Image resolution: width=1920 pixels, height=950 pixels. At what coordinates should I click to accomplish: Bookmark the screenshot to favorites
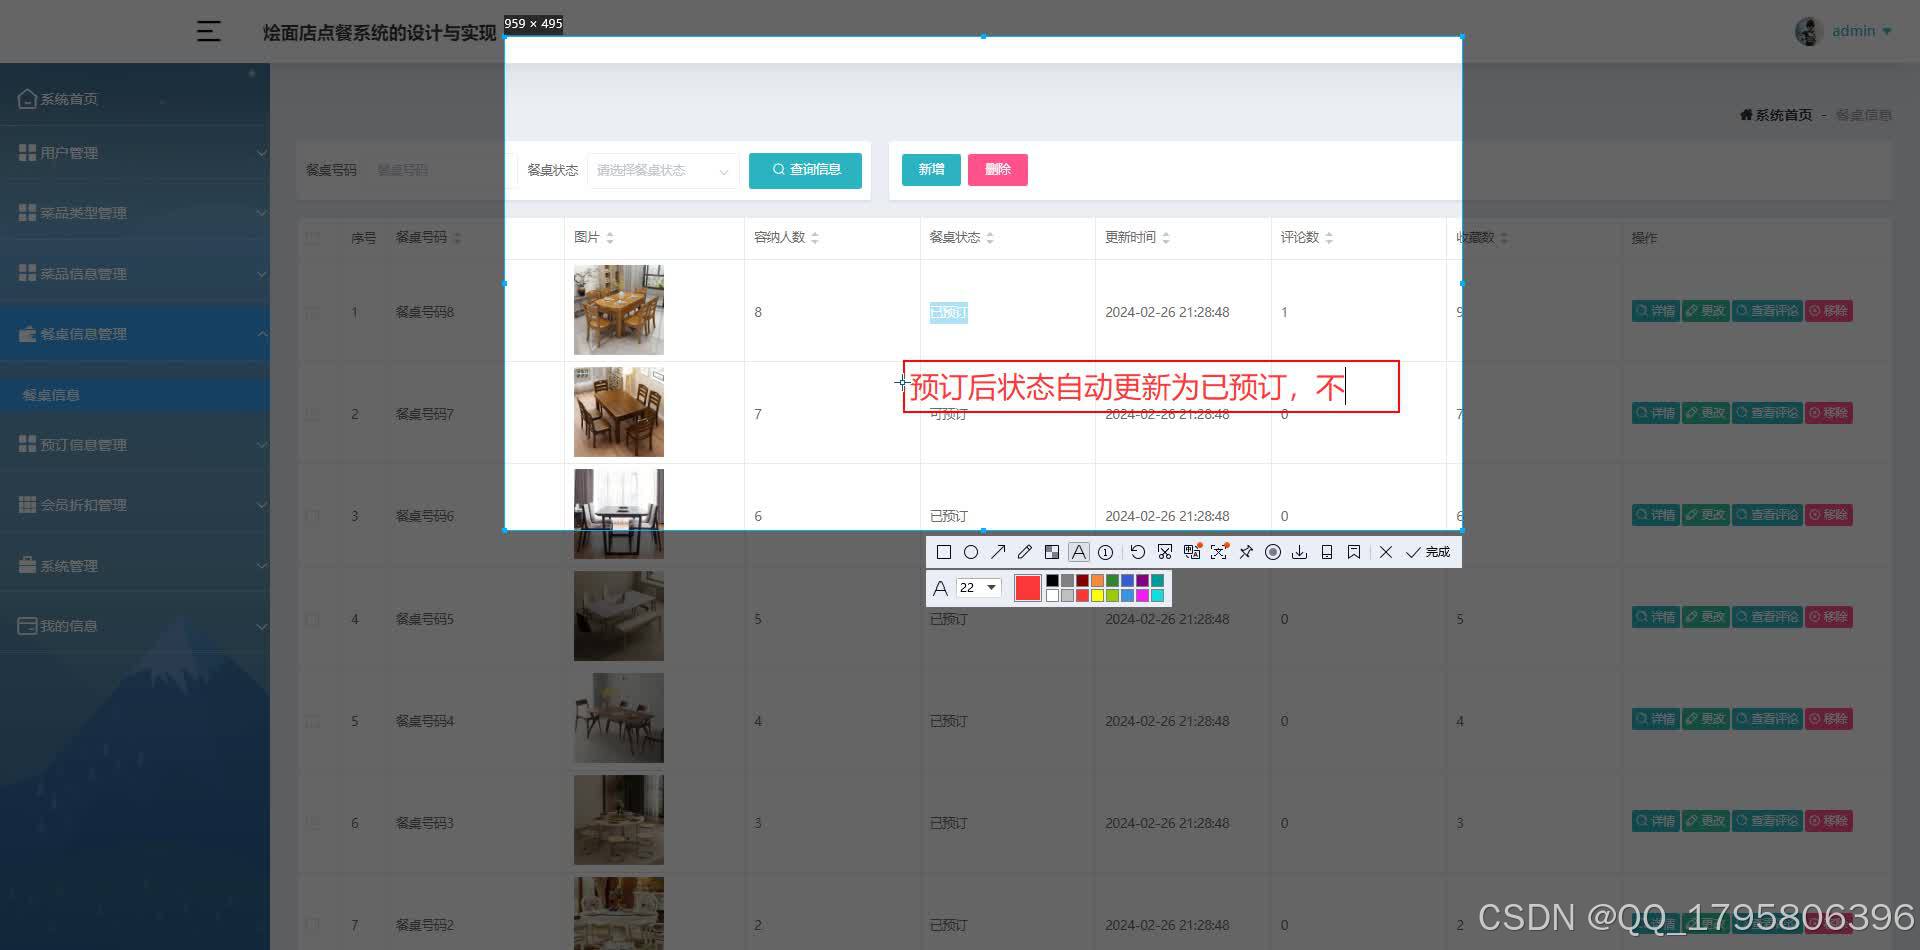[x=1353, y=552]
